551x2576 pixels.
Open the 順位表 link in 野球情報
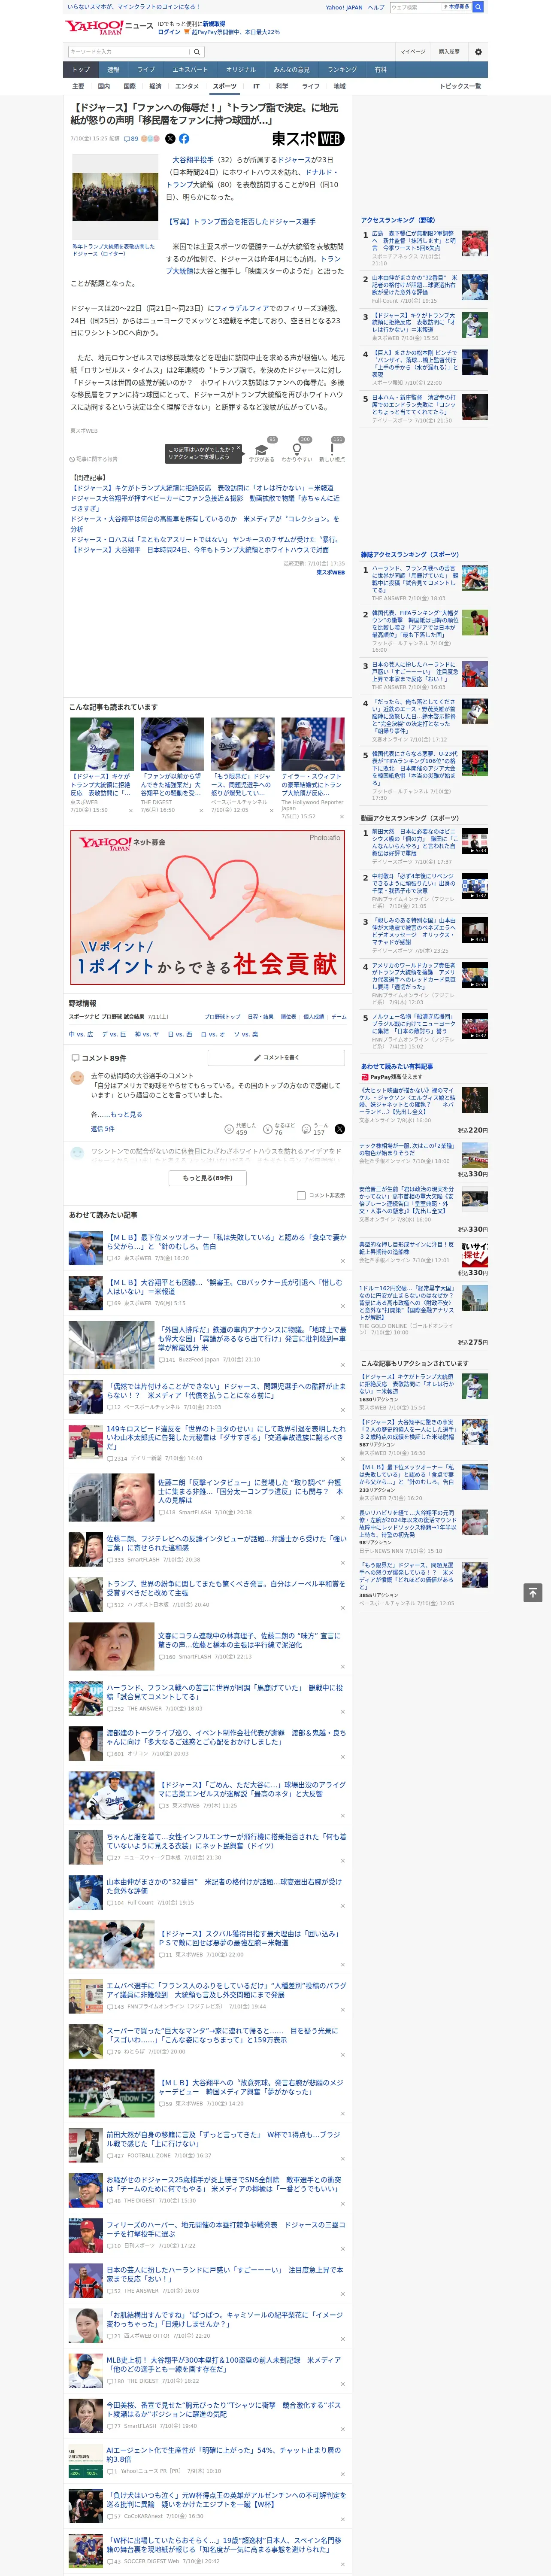coord(288,1017)
